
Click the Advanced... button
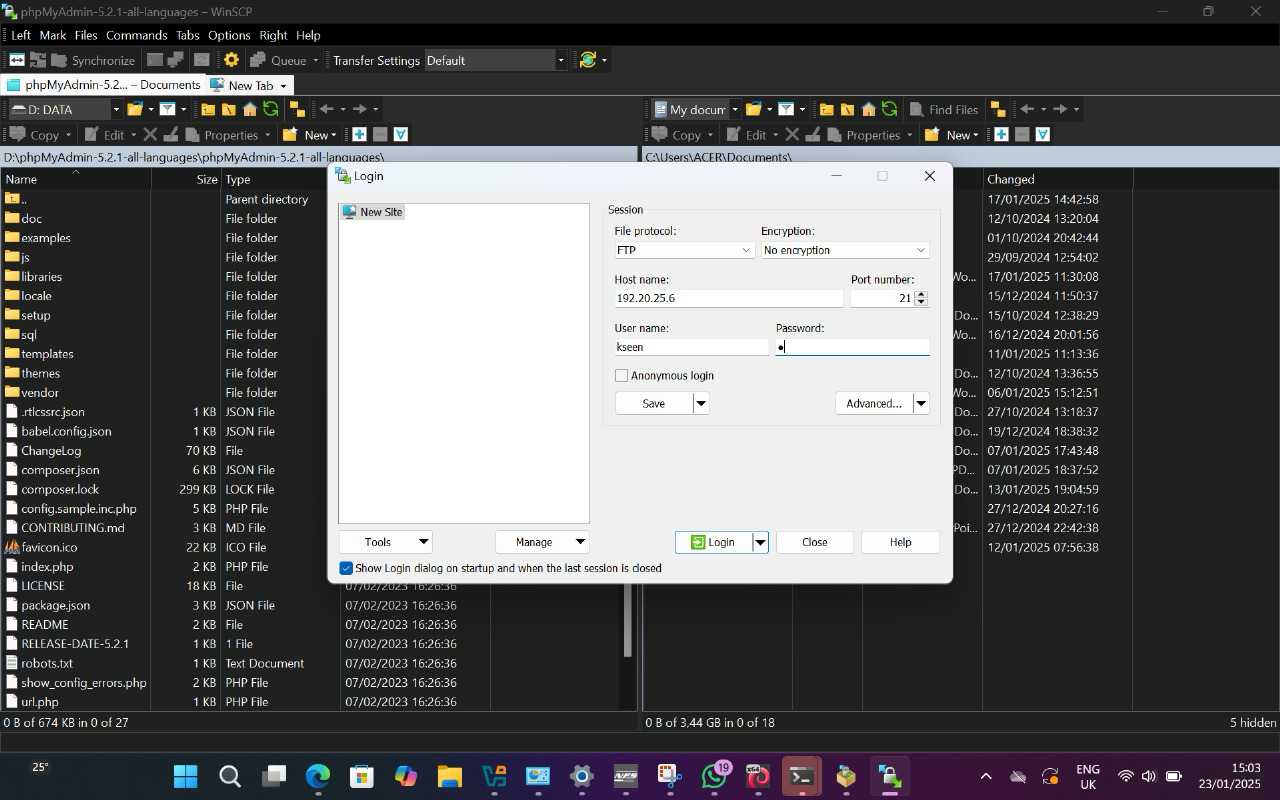(x=873, y=403)
